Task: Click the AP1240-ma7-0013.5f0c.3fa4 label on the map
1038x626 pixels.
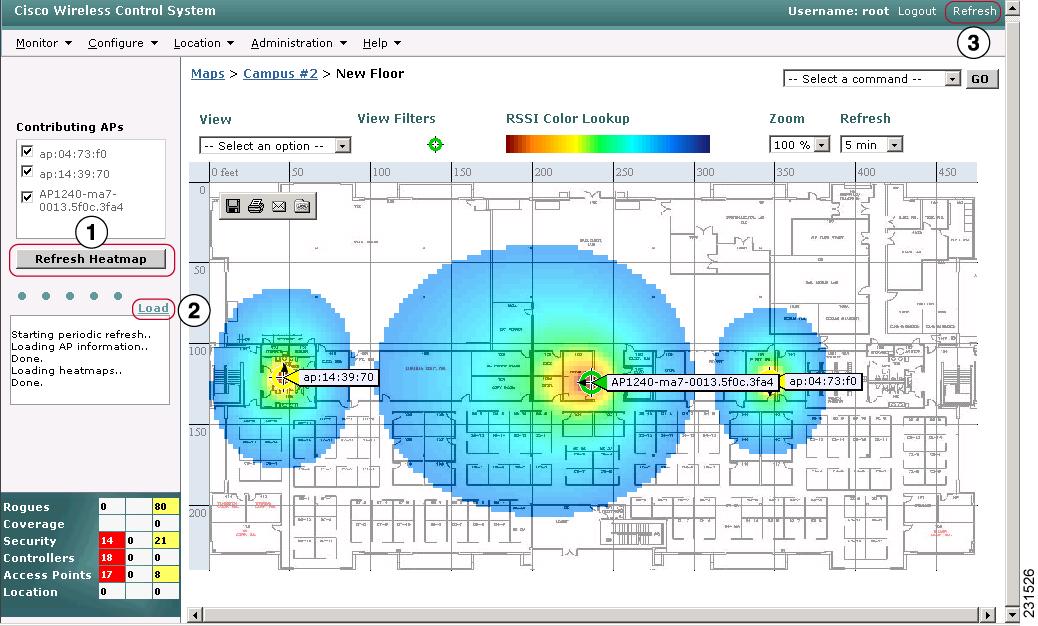Action: (692, 382)
